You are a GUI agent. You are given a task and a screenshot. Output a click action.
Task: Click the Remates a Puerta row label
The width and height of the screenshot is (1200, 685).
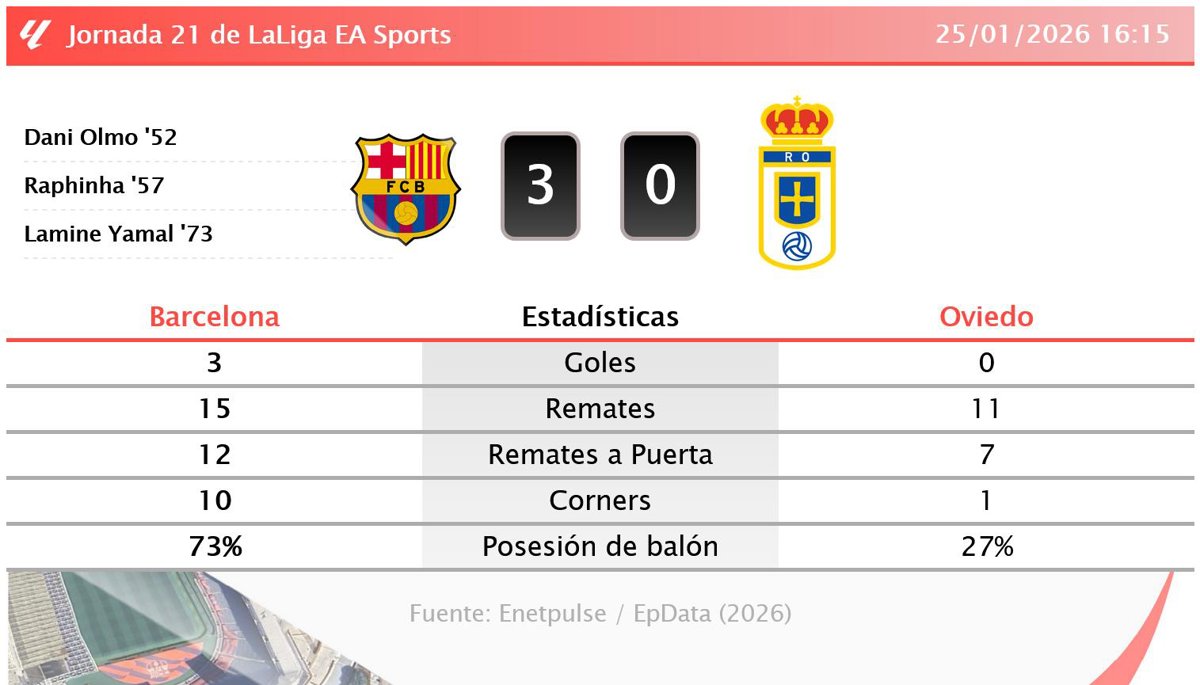click(x=600, y=455)
